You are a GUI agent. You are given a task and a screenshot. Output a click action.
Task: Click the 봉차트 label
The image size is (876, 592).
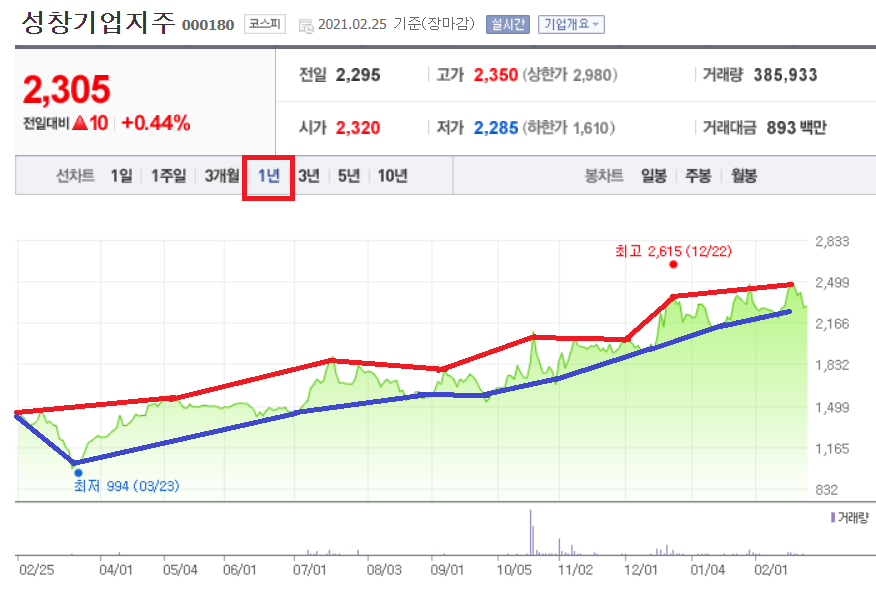click(604, 176)
